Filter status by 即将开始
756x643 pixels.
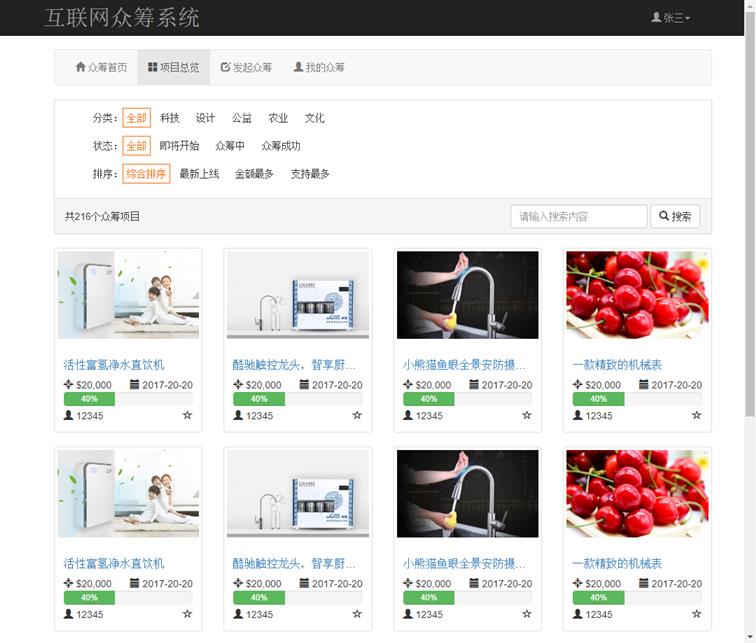(x=179, y=146)
